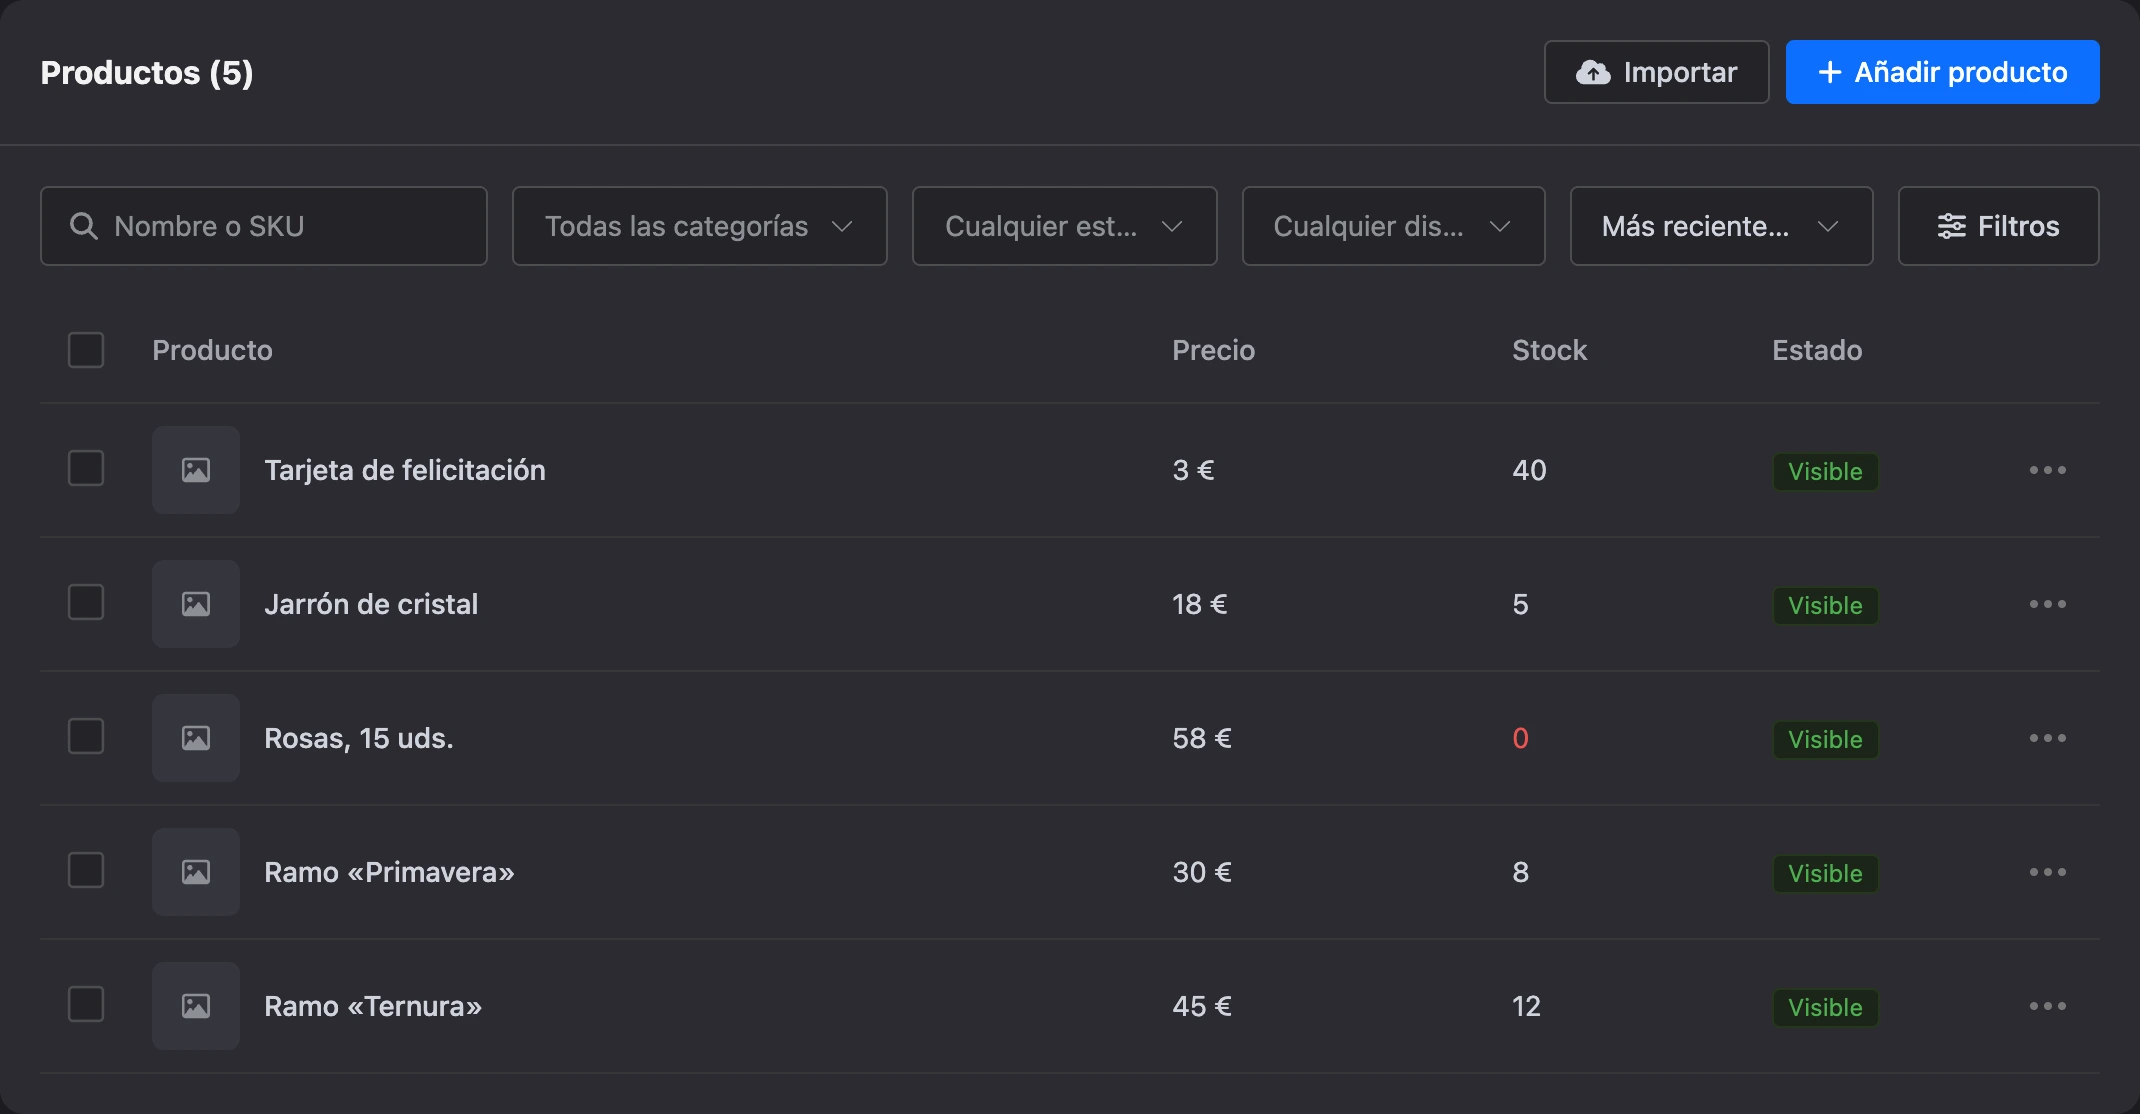
Task: Click Añadir producto button
Action: (x=1943, y=72)
